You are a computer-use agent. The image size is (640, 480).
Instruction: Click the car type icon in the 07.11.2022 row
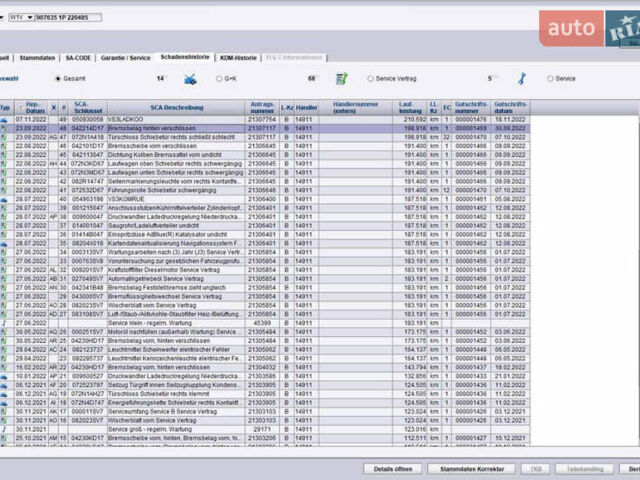(x=5, y=119)
